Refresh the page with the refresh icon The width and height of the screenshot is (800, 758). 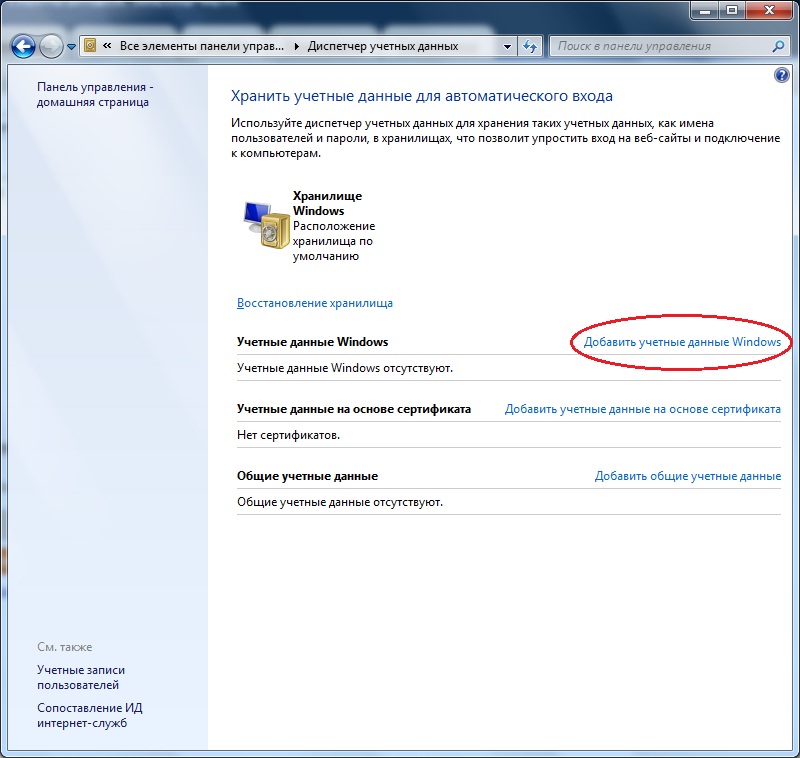pos(530,46)
